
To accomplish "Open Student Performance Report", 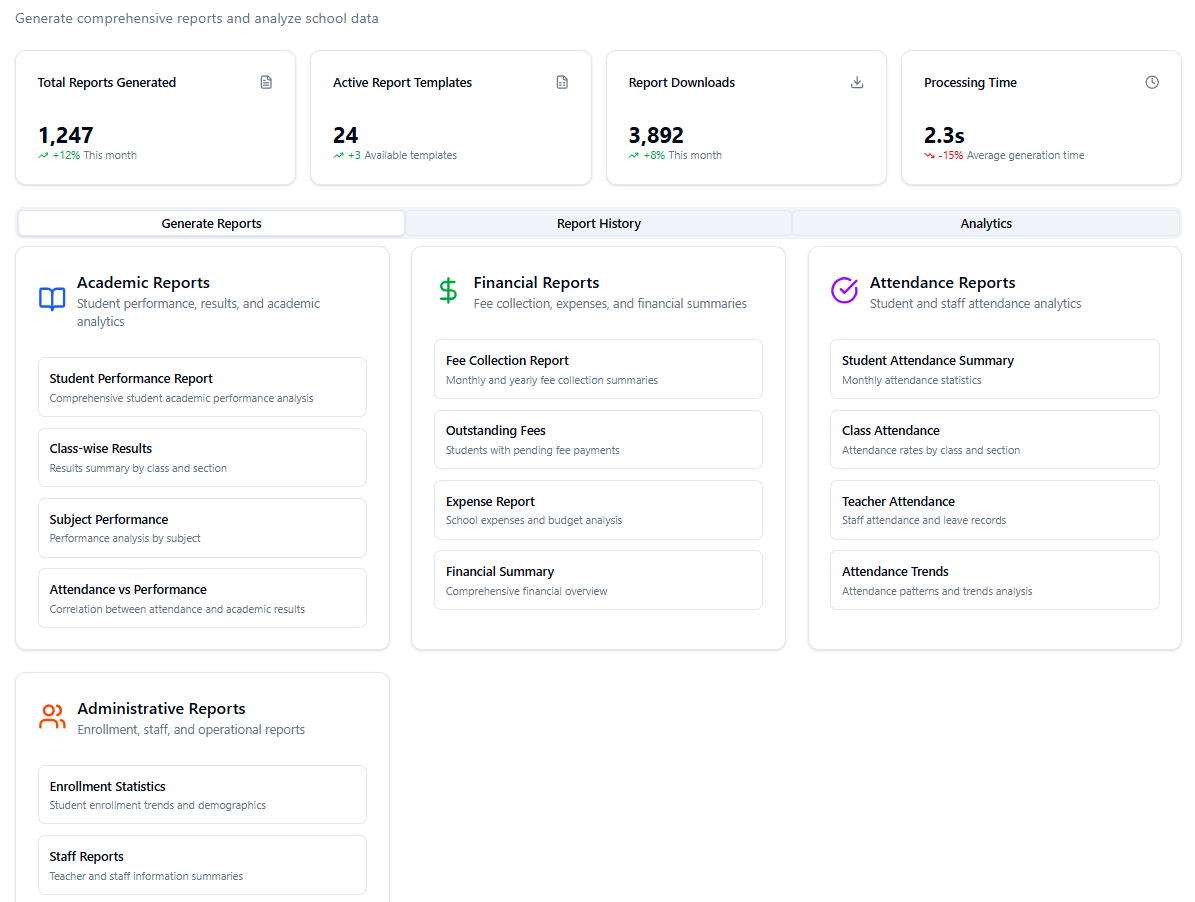I will click(202, 387).
